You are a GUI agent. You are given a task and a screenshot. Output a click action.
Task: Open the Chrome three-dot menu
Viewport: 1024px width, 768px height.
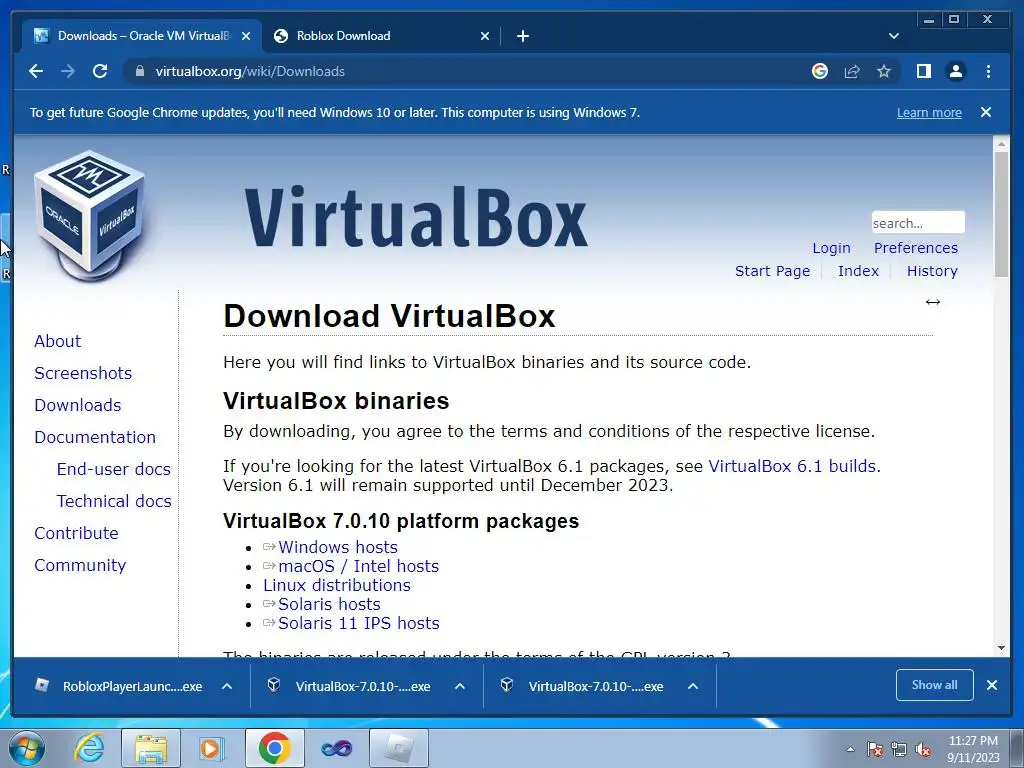point(988,71)
